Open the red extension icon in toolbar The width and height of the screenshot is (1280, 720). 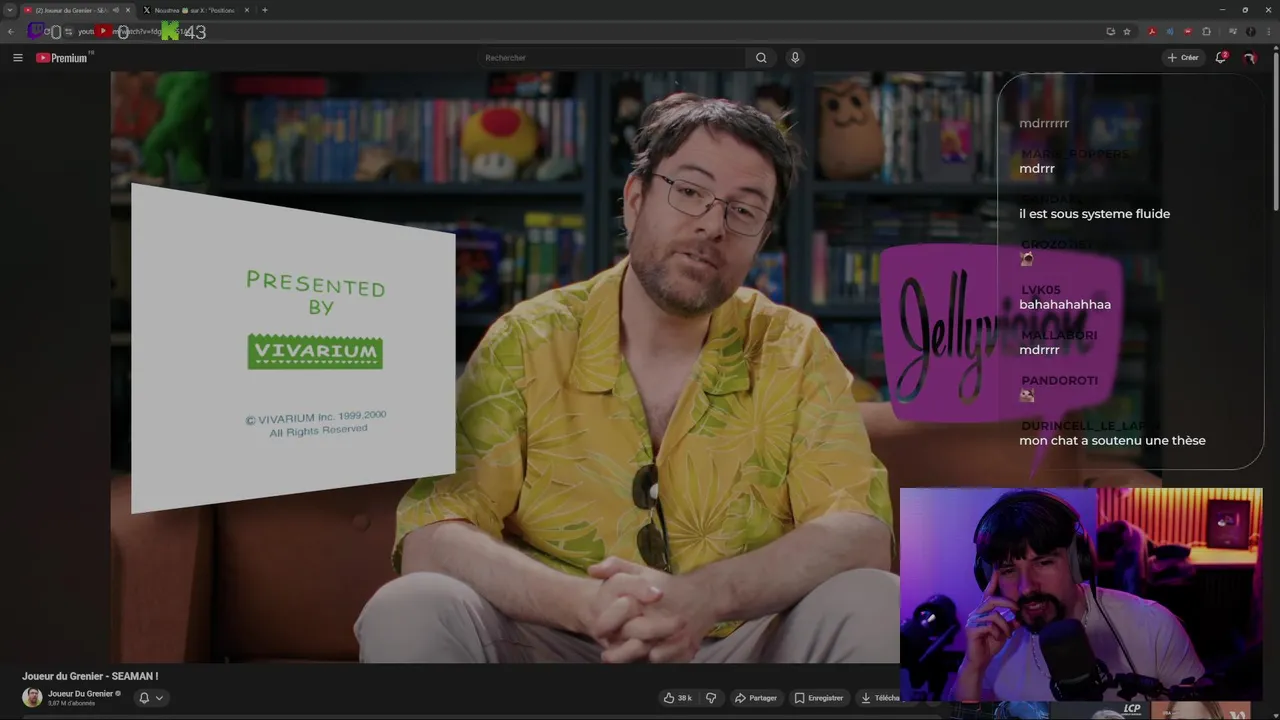click(x=1188, y=32)
